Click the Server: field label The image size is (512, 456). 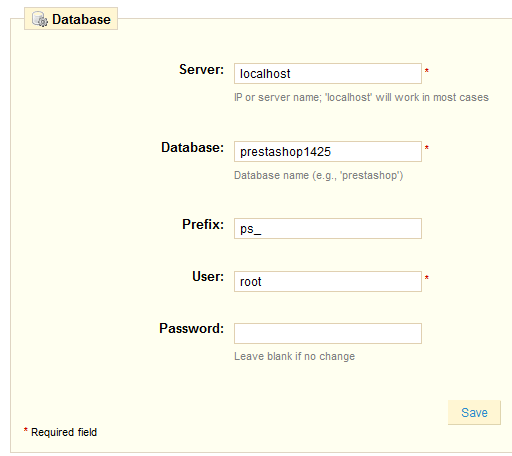click(x=201, y=69)
